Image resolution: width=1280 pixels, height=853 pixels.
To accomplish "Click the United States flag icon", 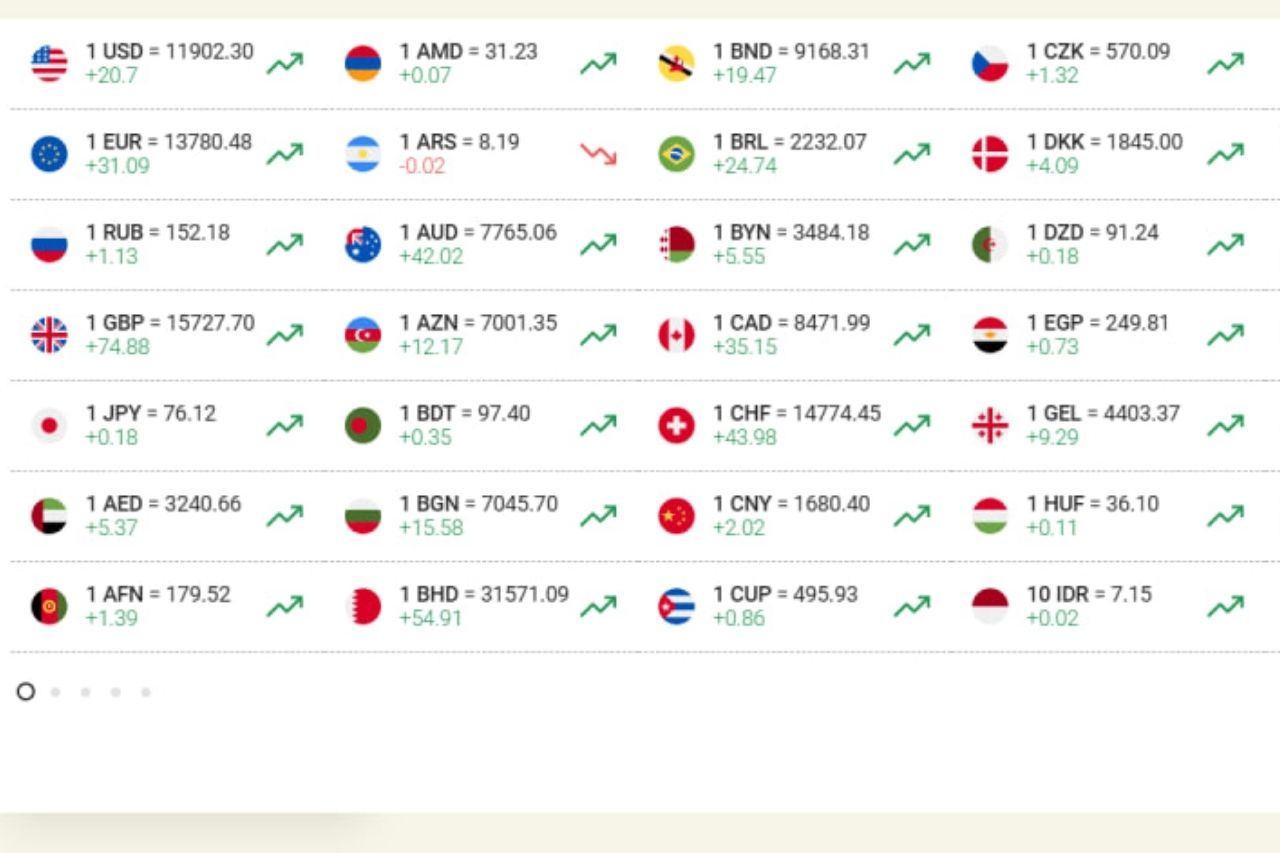I will (x=49, y=64).
